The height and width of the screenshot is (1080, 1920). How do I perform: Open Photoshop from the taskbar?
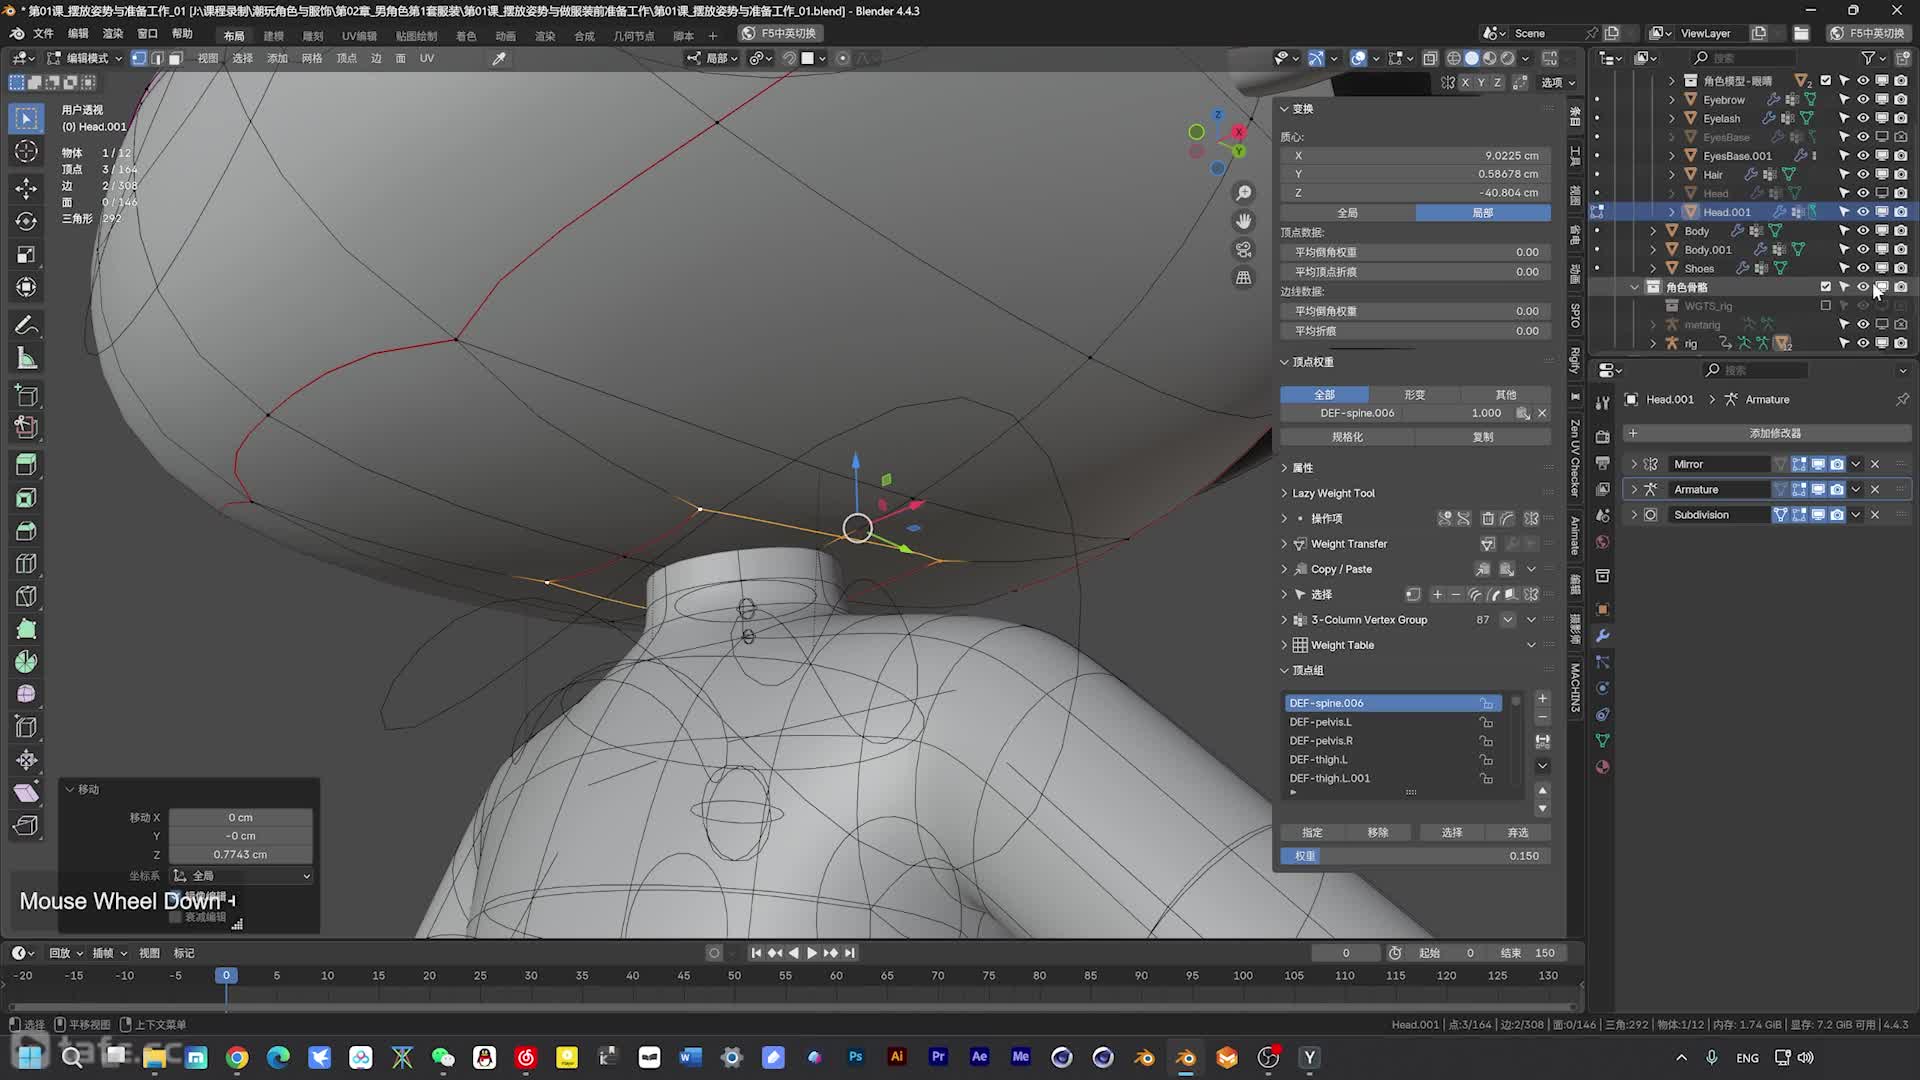click(855, 1057)
